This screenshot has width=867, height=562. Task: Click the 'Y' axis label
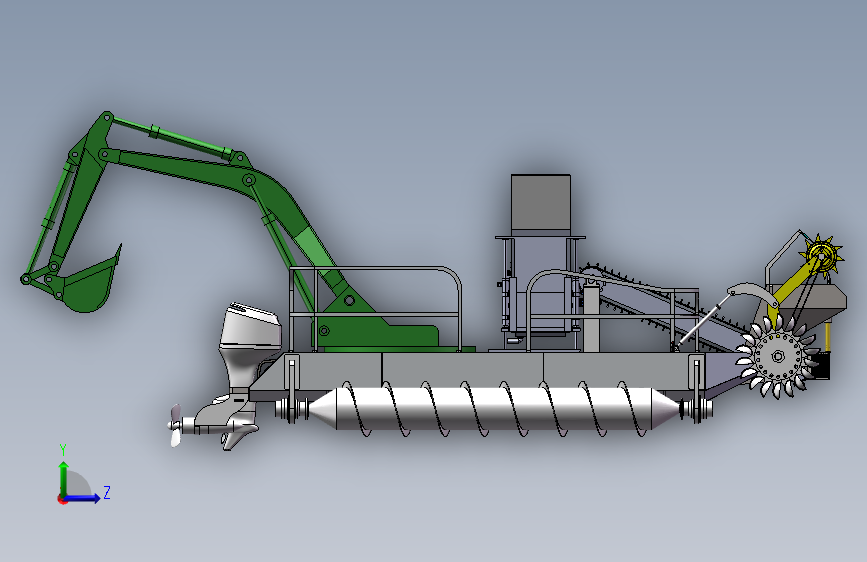pyautogui.click(x=63, y=450)
